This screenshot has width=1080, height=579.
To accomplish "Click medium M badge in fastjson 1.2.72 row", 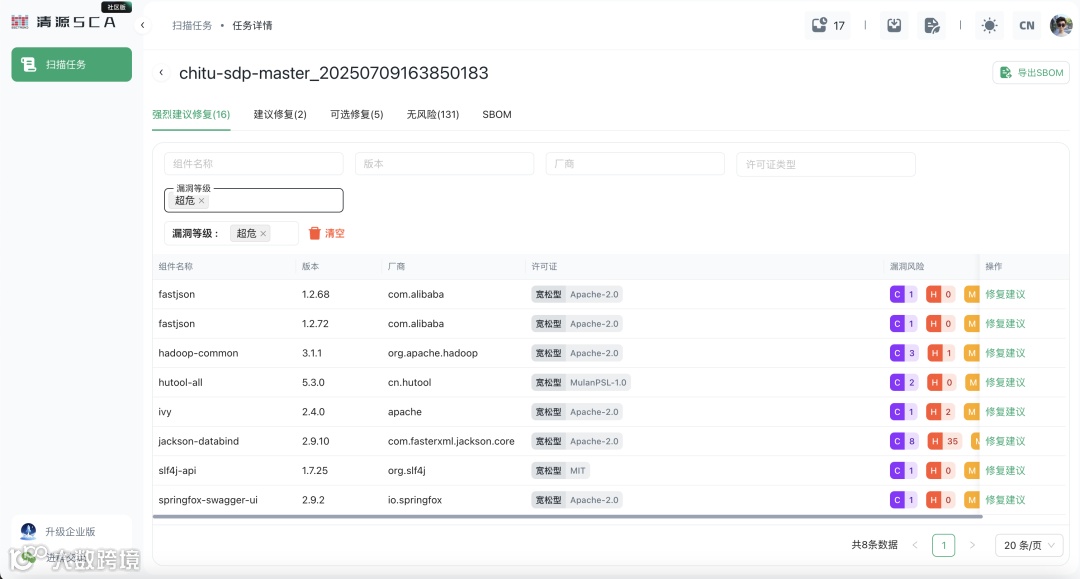I will (971, 324).
